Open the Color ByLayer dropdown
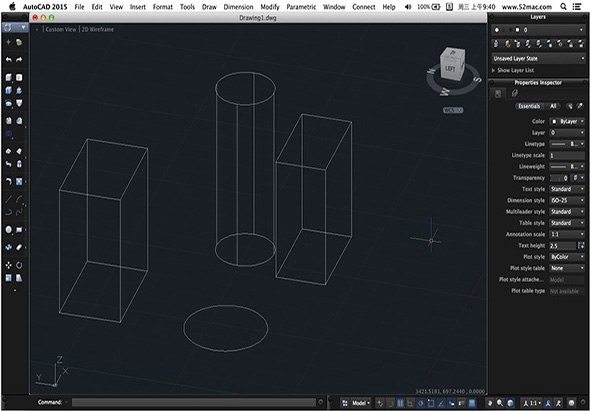 tap(567, 122)
